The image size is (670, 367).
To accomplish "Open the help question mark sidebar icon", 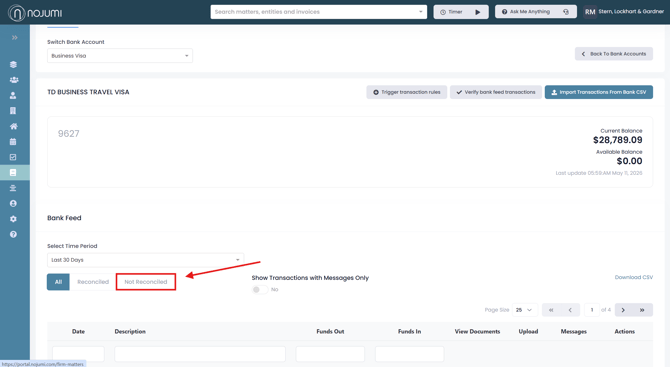I will point(13,234).
